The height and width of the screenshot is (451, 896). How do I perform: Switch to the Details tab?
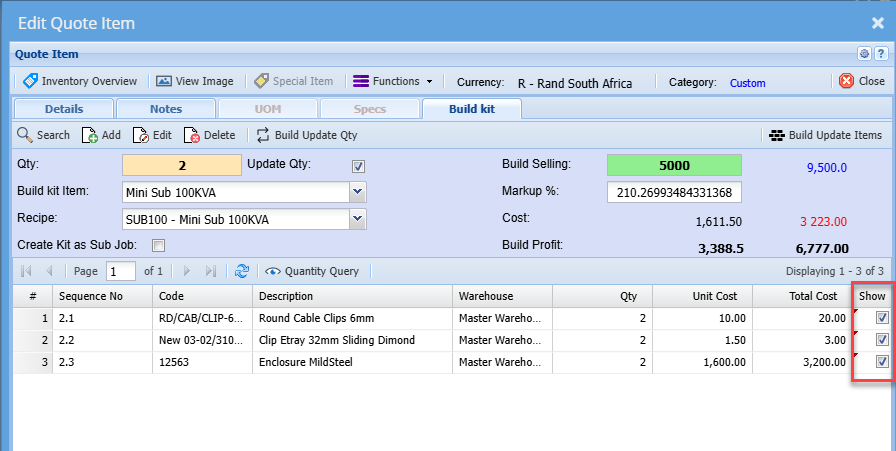tap(63, 109)
